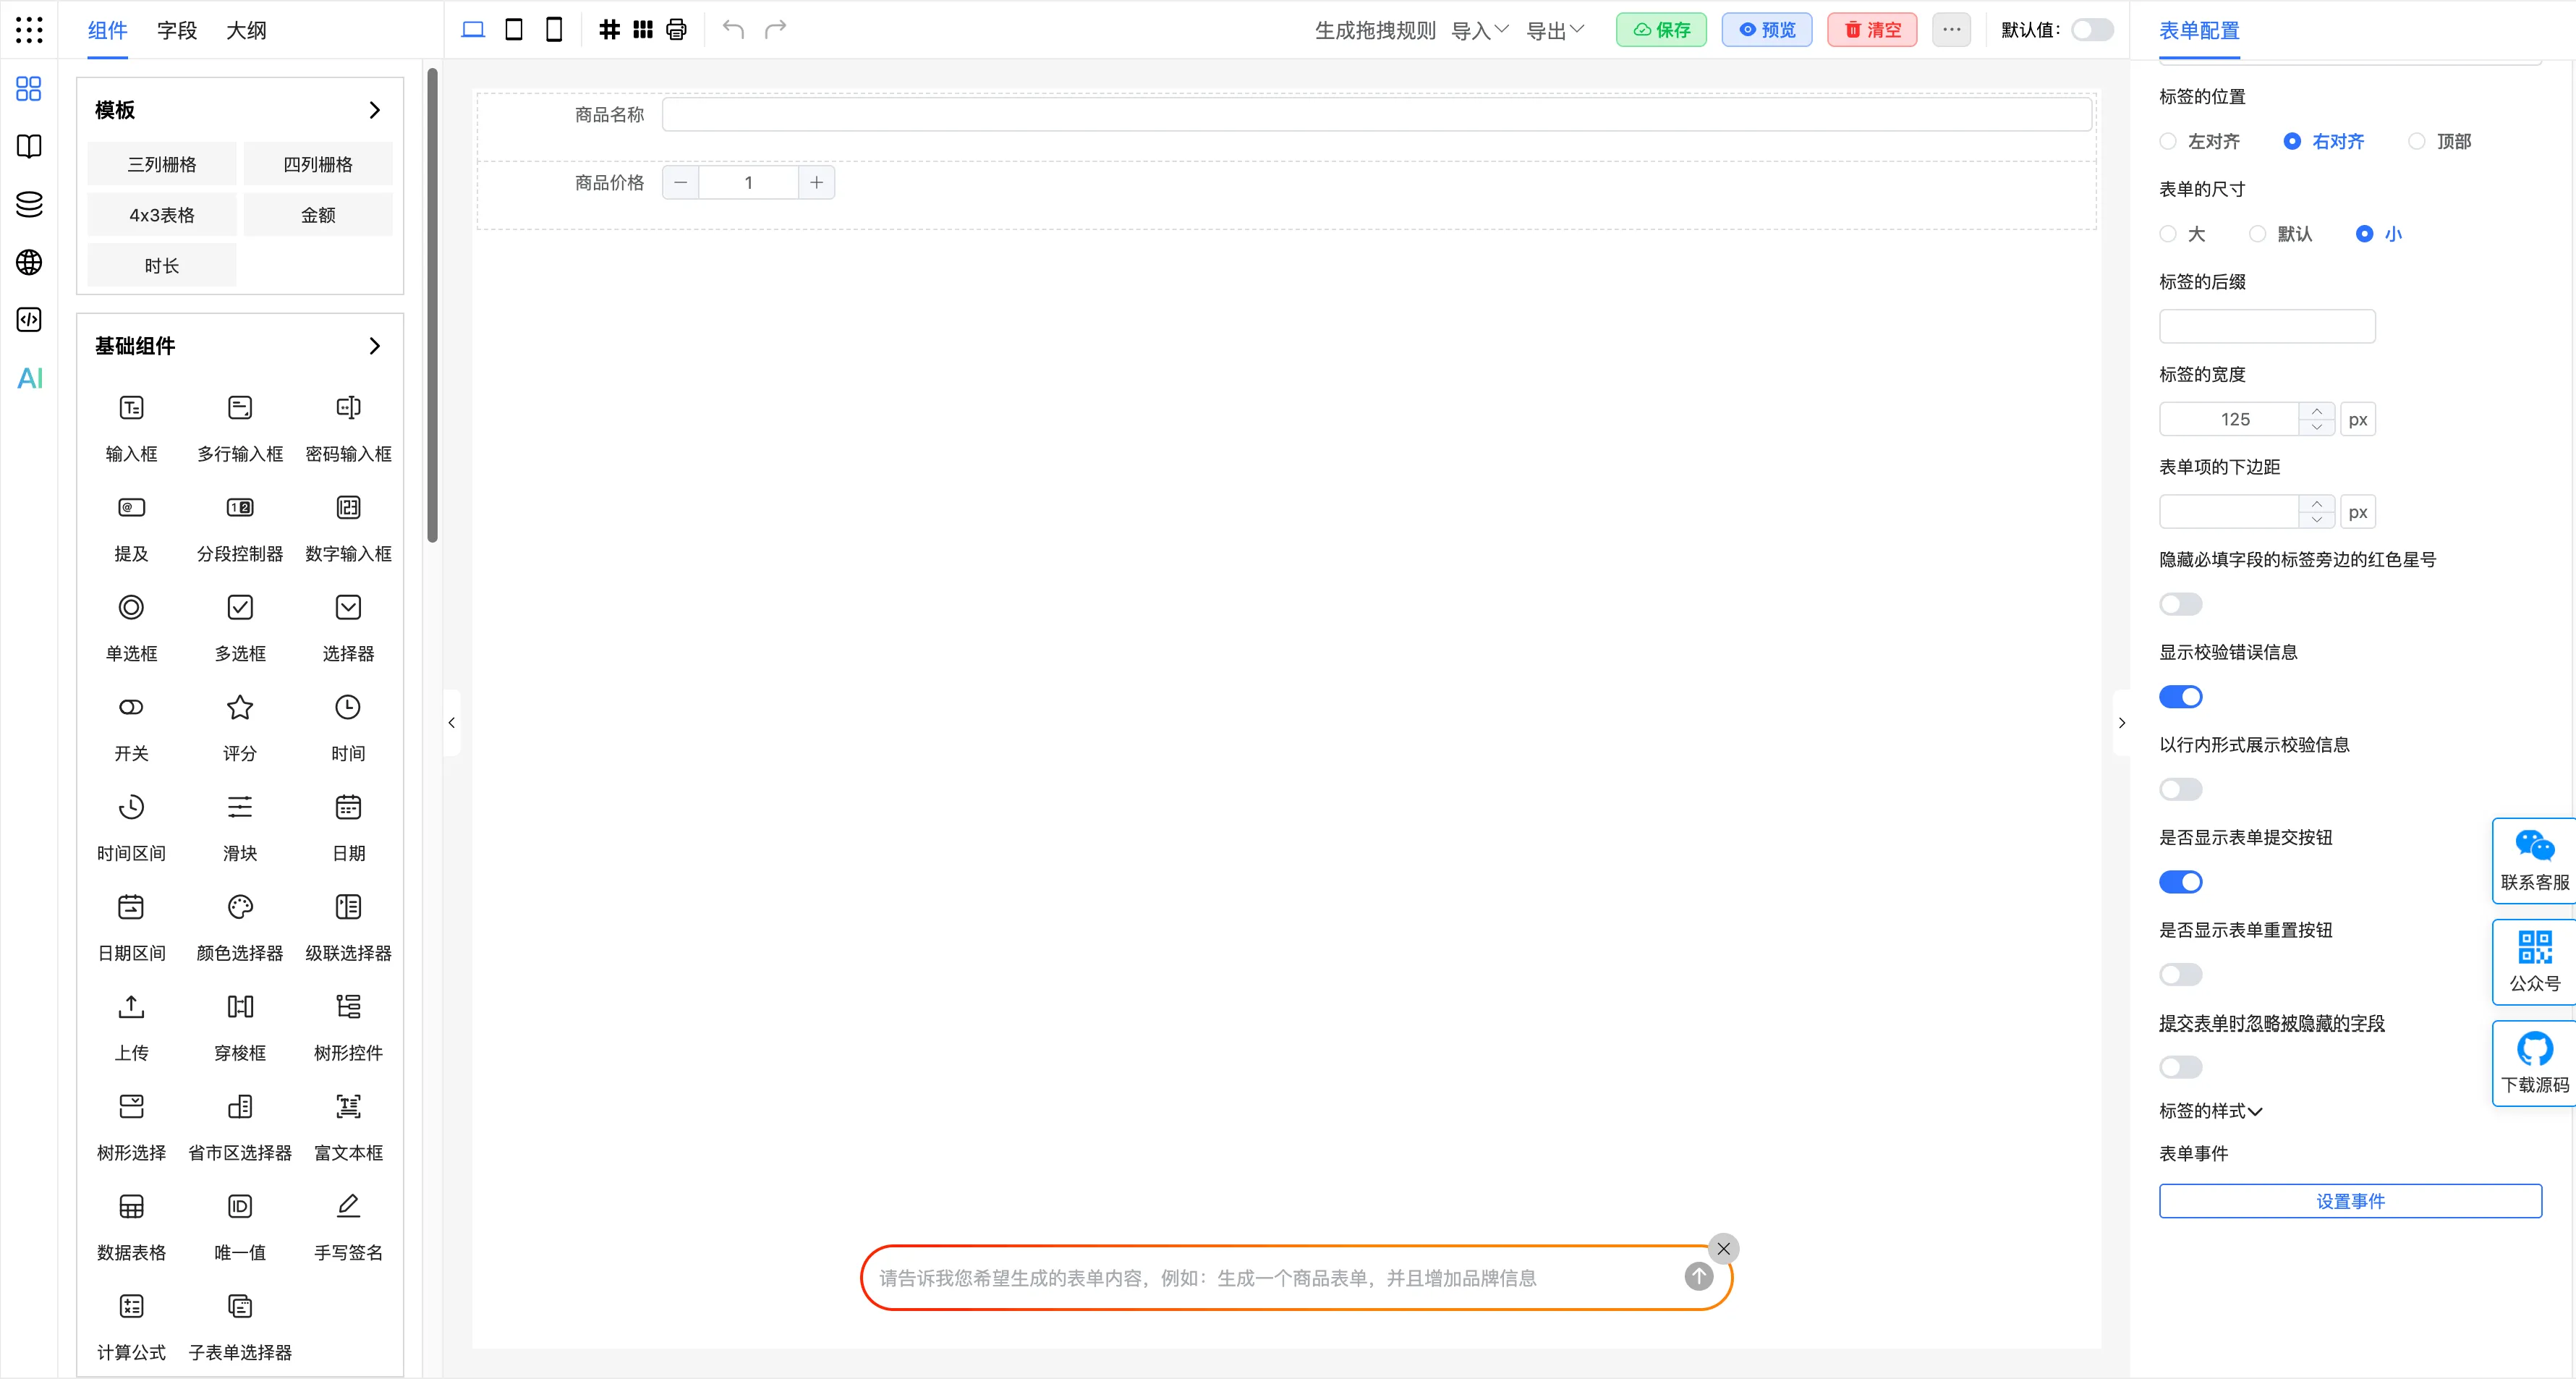2576x1379 pixels.
Task: Open the 大纲 outline tab
Action: [x=246, y=30]
